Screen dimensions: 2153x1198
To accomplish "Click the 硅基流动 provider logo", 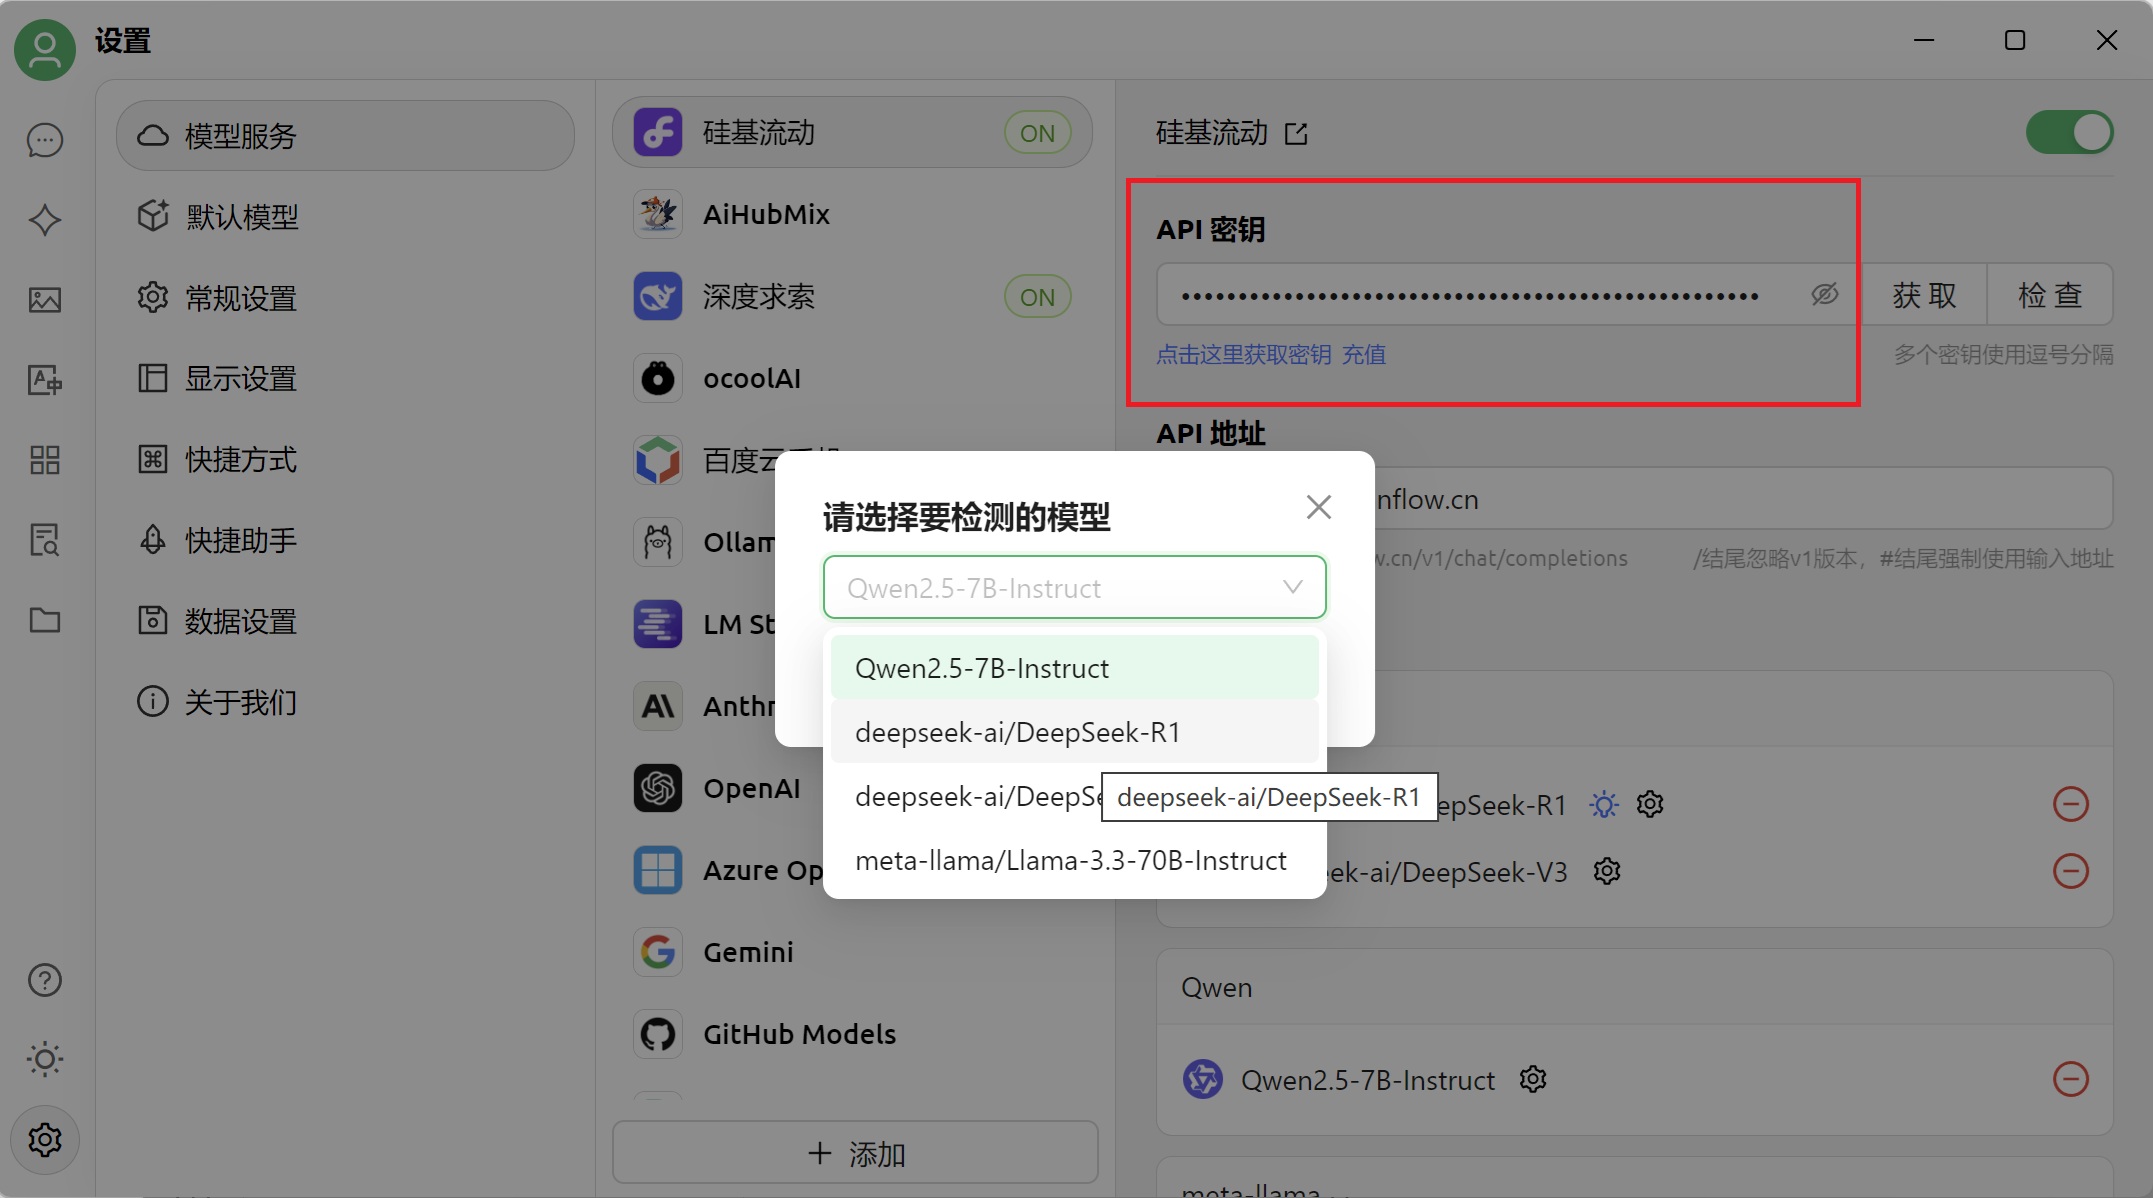I will click(x=658, y=132).
